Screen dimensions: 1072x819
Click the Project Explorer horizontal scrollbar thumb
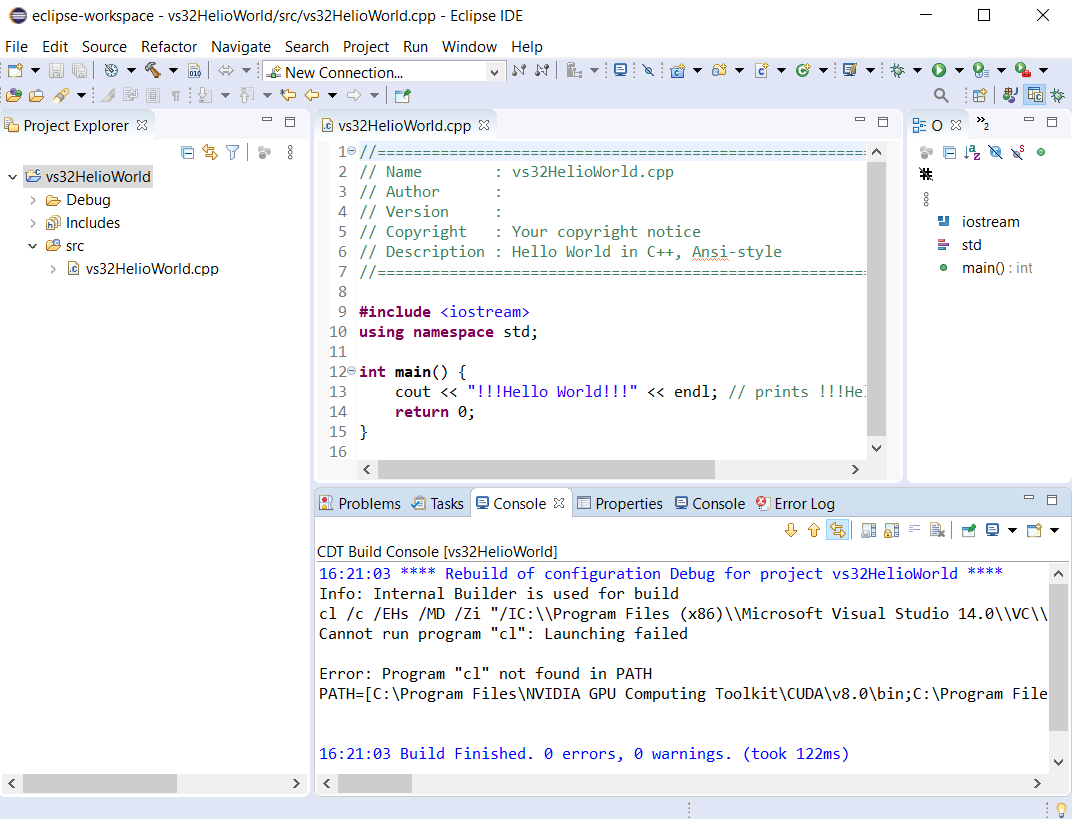pyautogui.click(x=100, y=783)
